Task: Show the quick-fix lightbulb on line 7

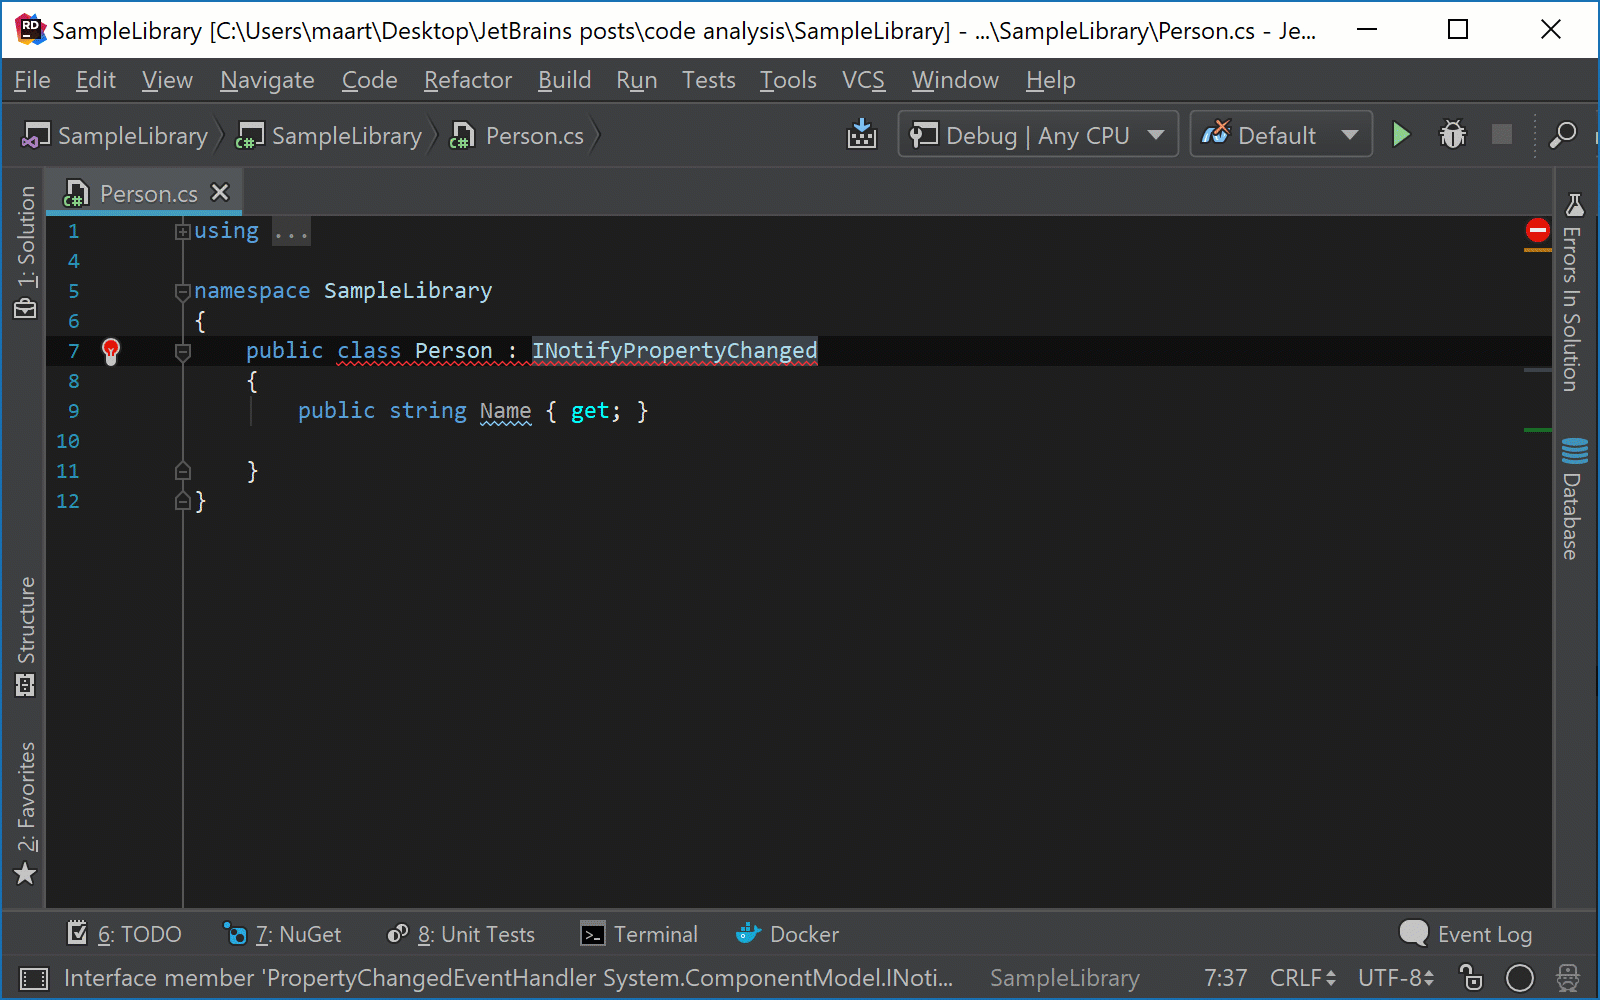Action: [x=111, y=351]
